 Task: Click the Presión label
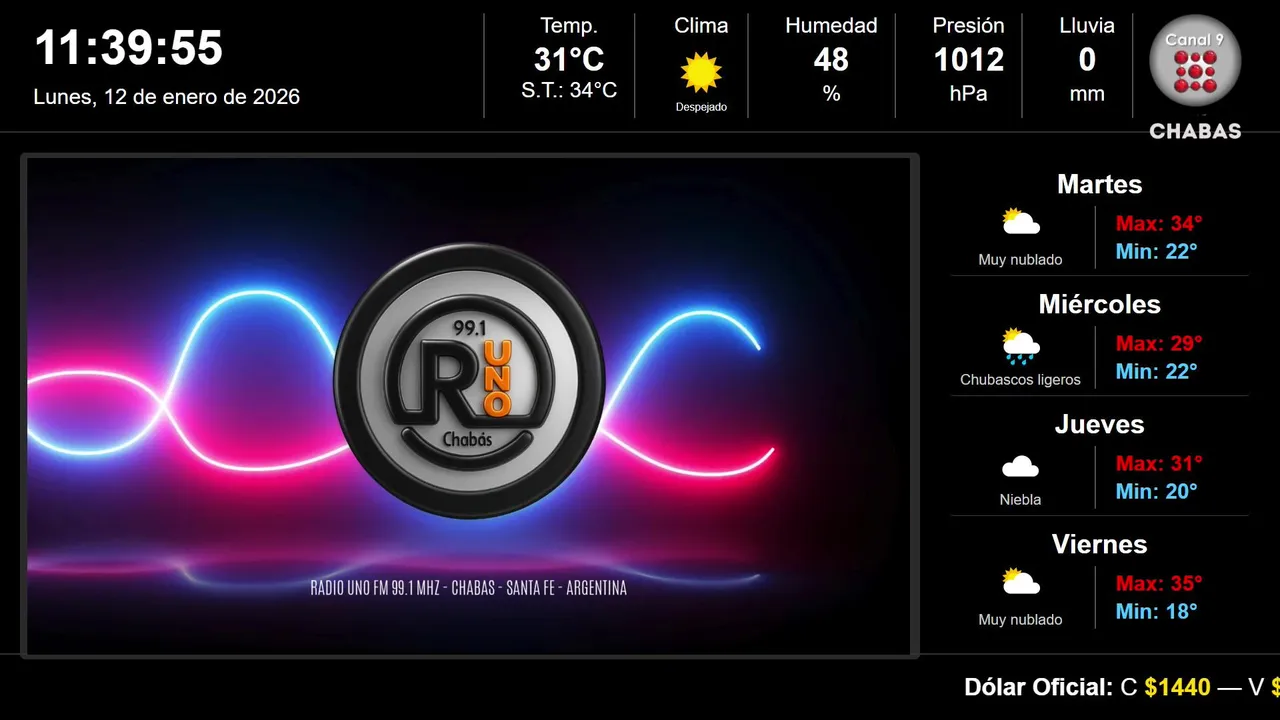[968, 26]
